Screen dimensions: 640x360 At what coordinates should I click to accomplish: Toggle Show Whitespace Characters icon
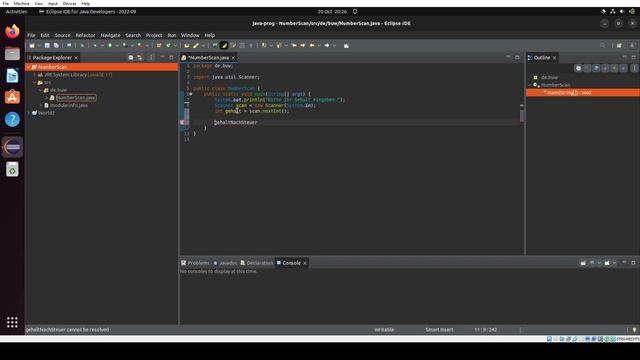pyautogui.click(x=251, y=46)
